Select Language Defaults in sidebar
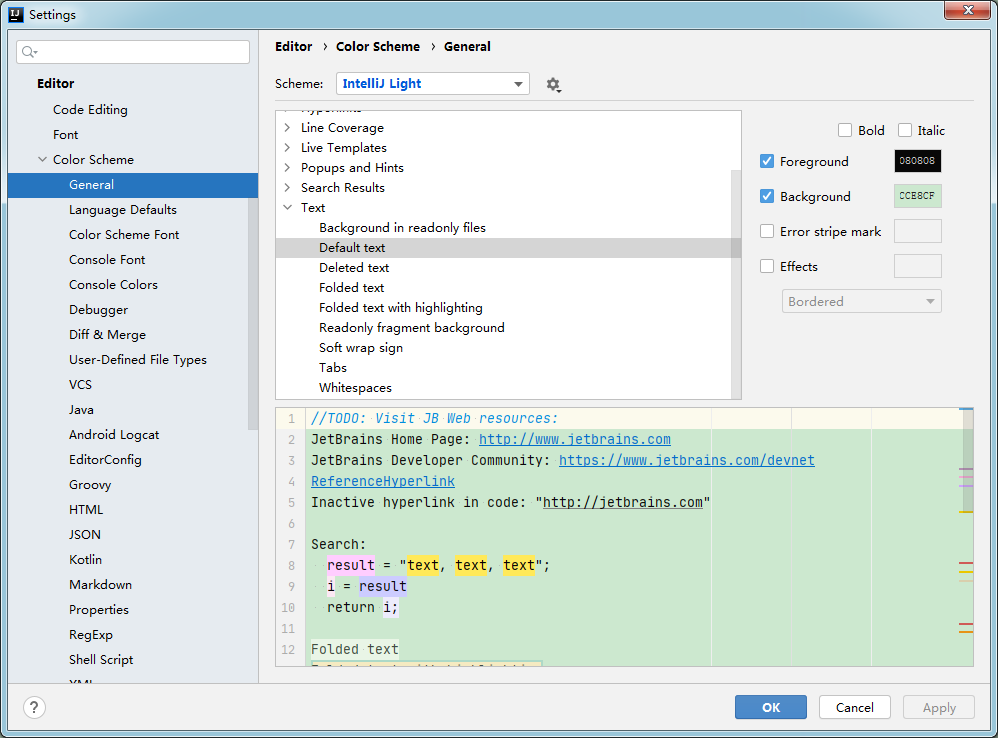The width and height of the screenshot is (998, 738). pos(122,210)
